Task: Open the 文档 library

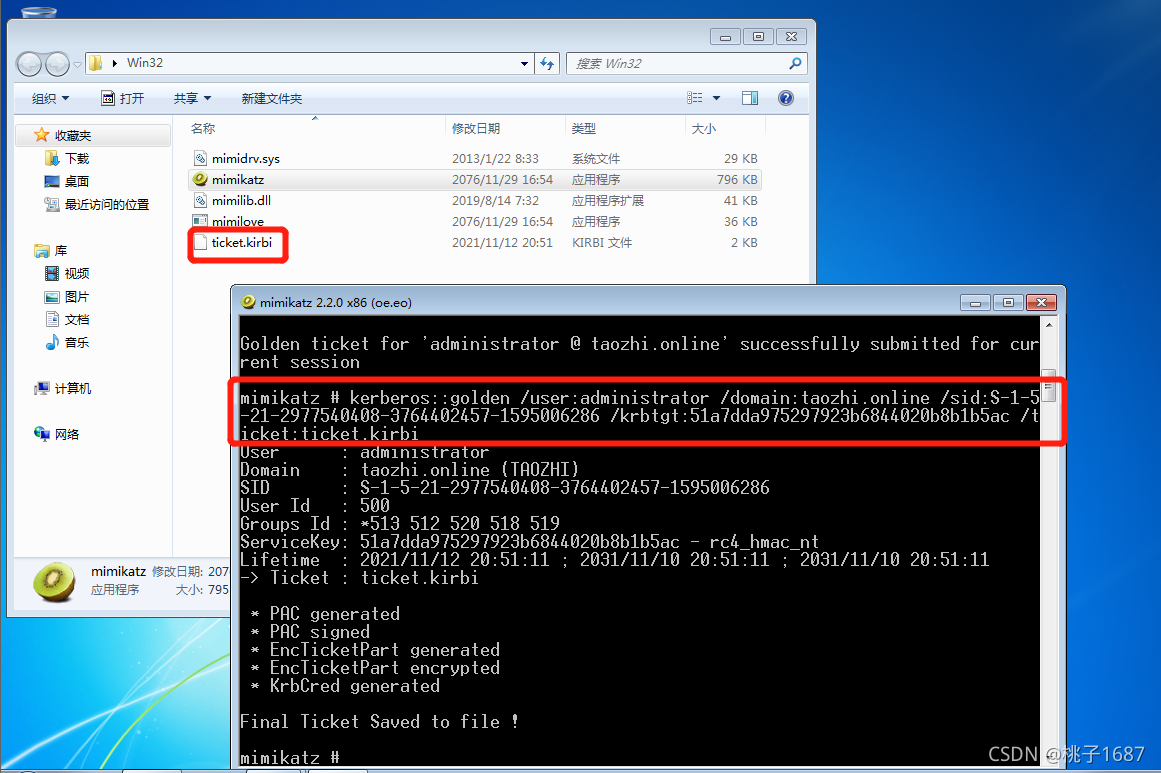Action: coord(76,320)
